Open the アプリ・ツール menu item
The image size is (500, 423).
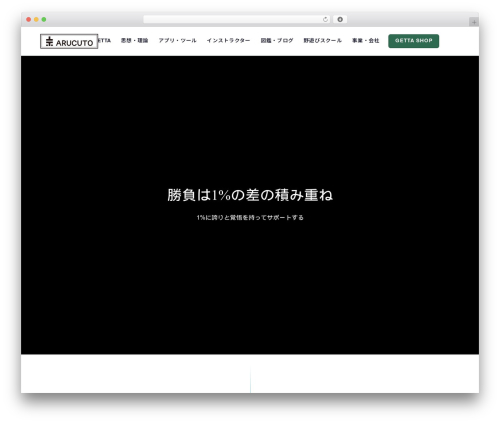pos(177,41)
